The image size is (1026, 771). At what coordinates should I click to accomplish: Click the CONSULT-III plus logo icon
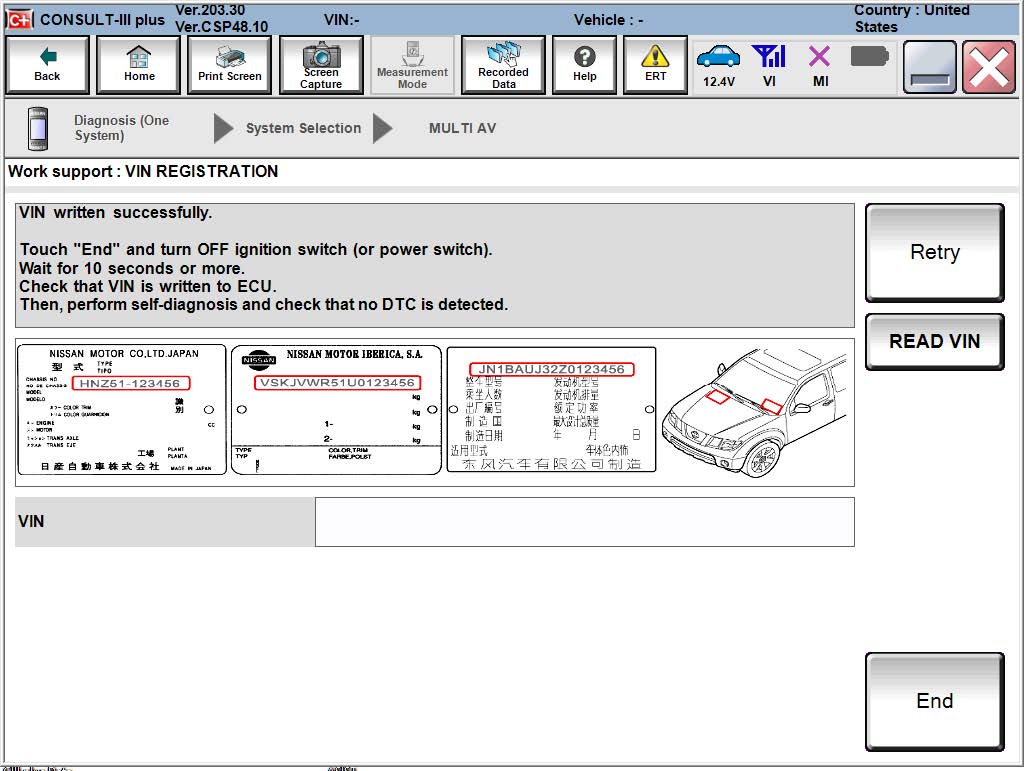point(20,20)
